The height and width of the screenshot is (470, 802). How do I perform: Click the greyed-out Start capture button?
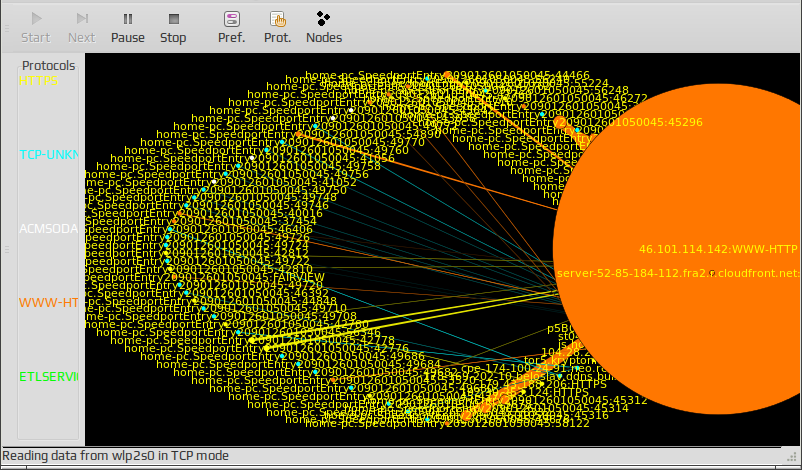(36, 28)
